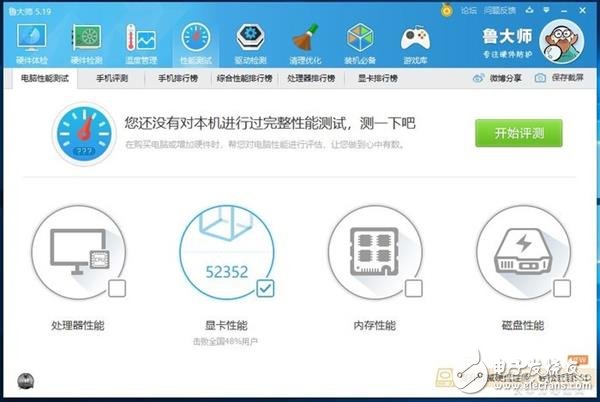Viewport: 600px width, 402px height.
Task: Click the 内存性能 label
Action: pos(375,326)
